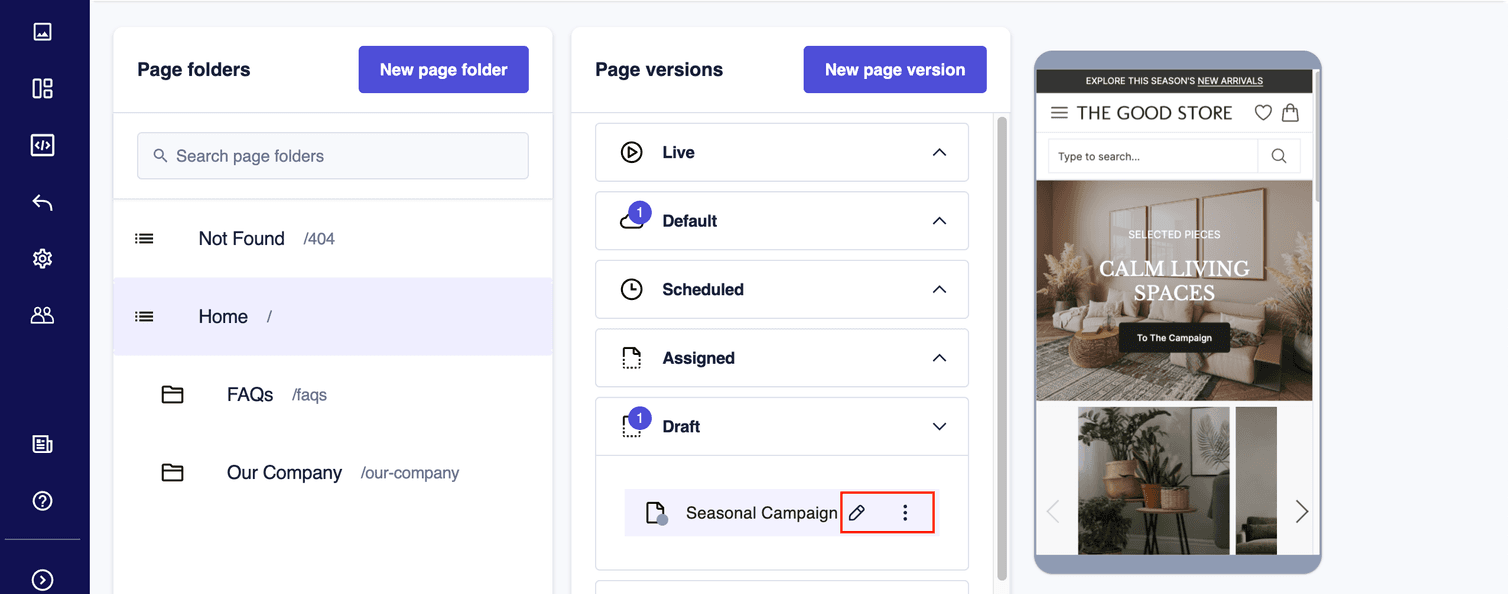Open the three-dot menu for Seasonal Campaign
1508x594 pixels.
pyautogui.click(x=905, y=512)
